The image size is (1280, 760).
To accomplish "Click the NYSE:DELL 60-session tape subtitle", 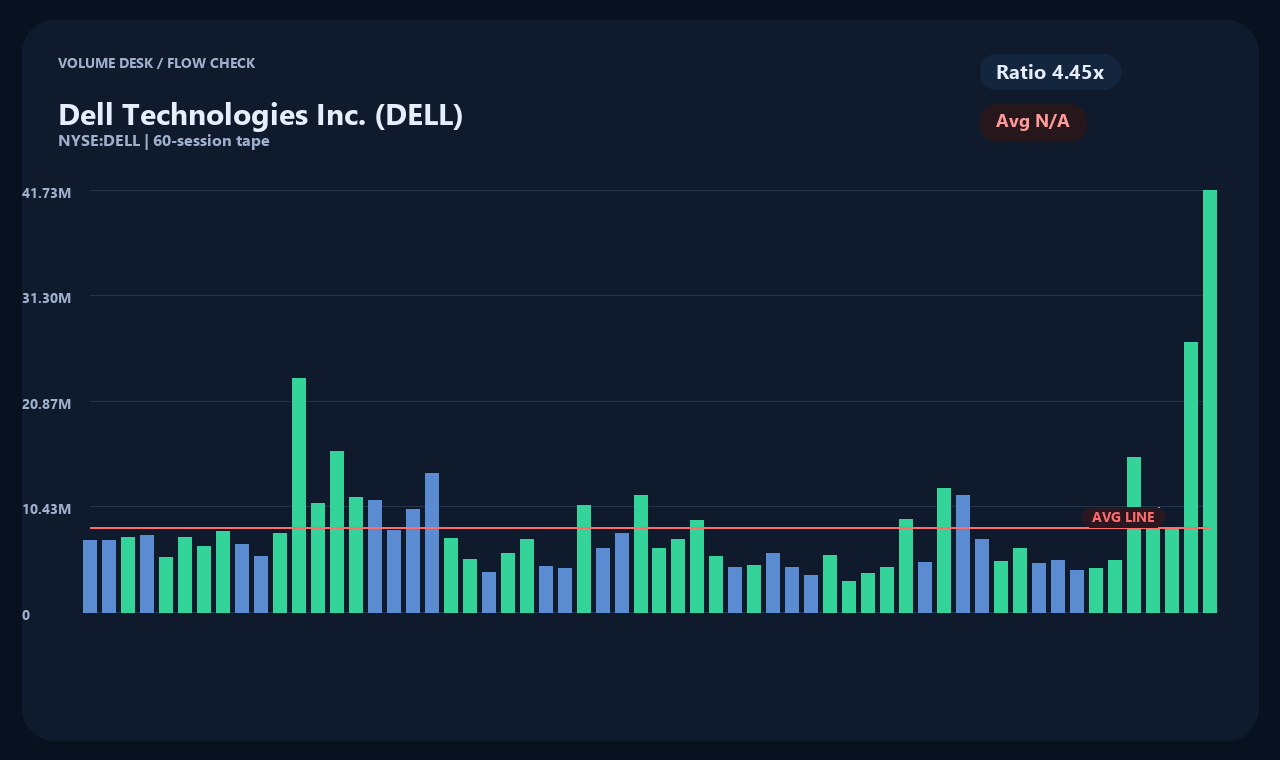I will click(163, 141).
